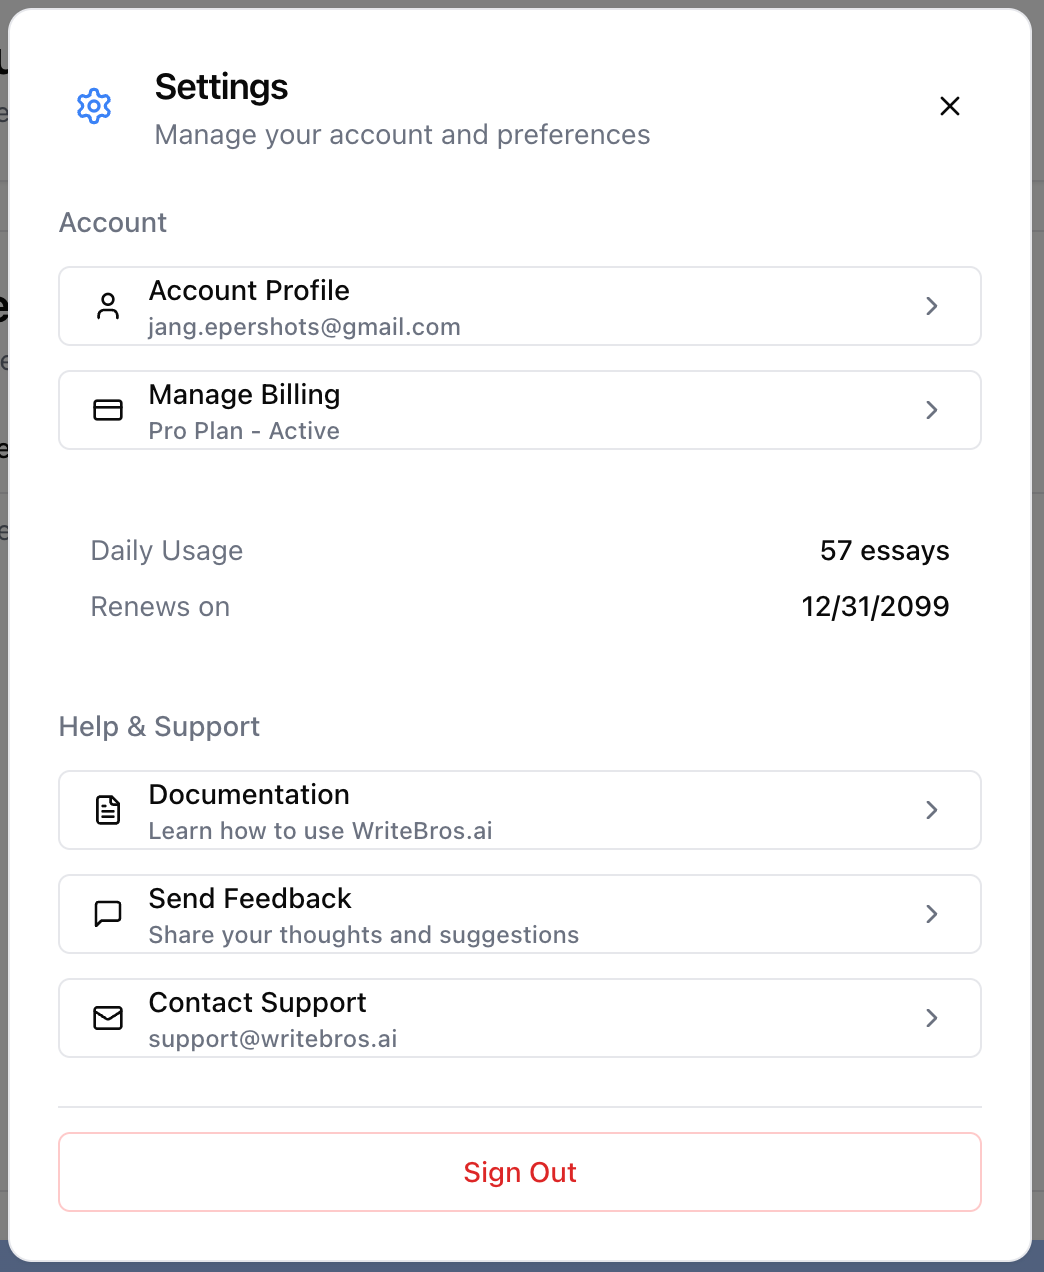Open the Account Profile title
The image size is (1044, 1272).
pyautogui.click(x=249, y=291)
